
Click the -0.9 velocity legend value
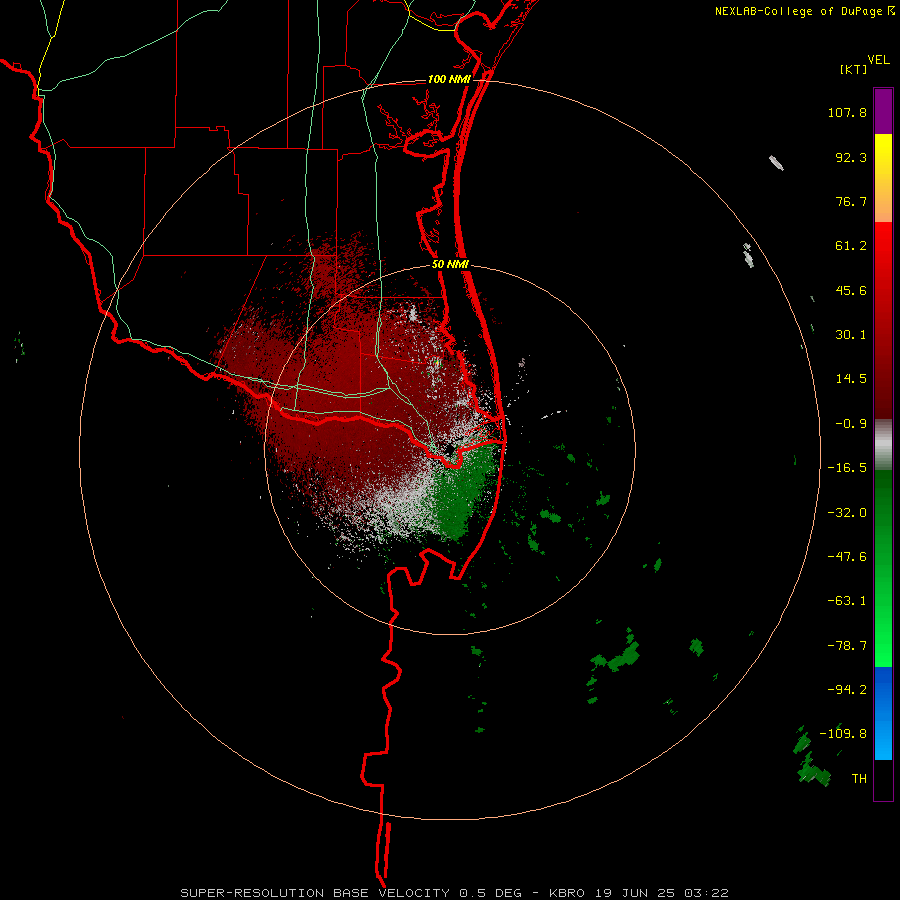[x=851, y=424]
